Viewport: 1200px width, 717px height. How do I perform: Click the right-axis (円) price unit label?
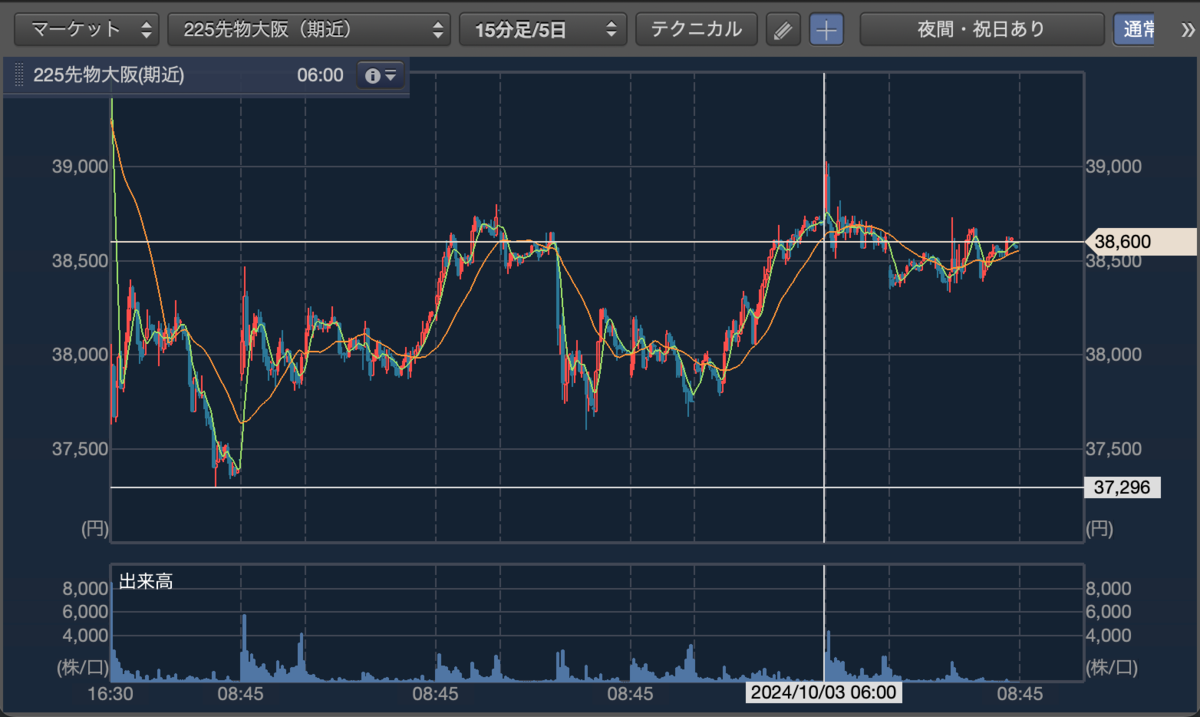pyautogui.click(x=1100, y=528)
